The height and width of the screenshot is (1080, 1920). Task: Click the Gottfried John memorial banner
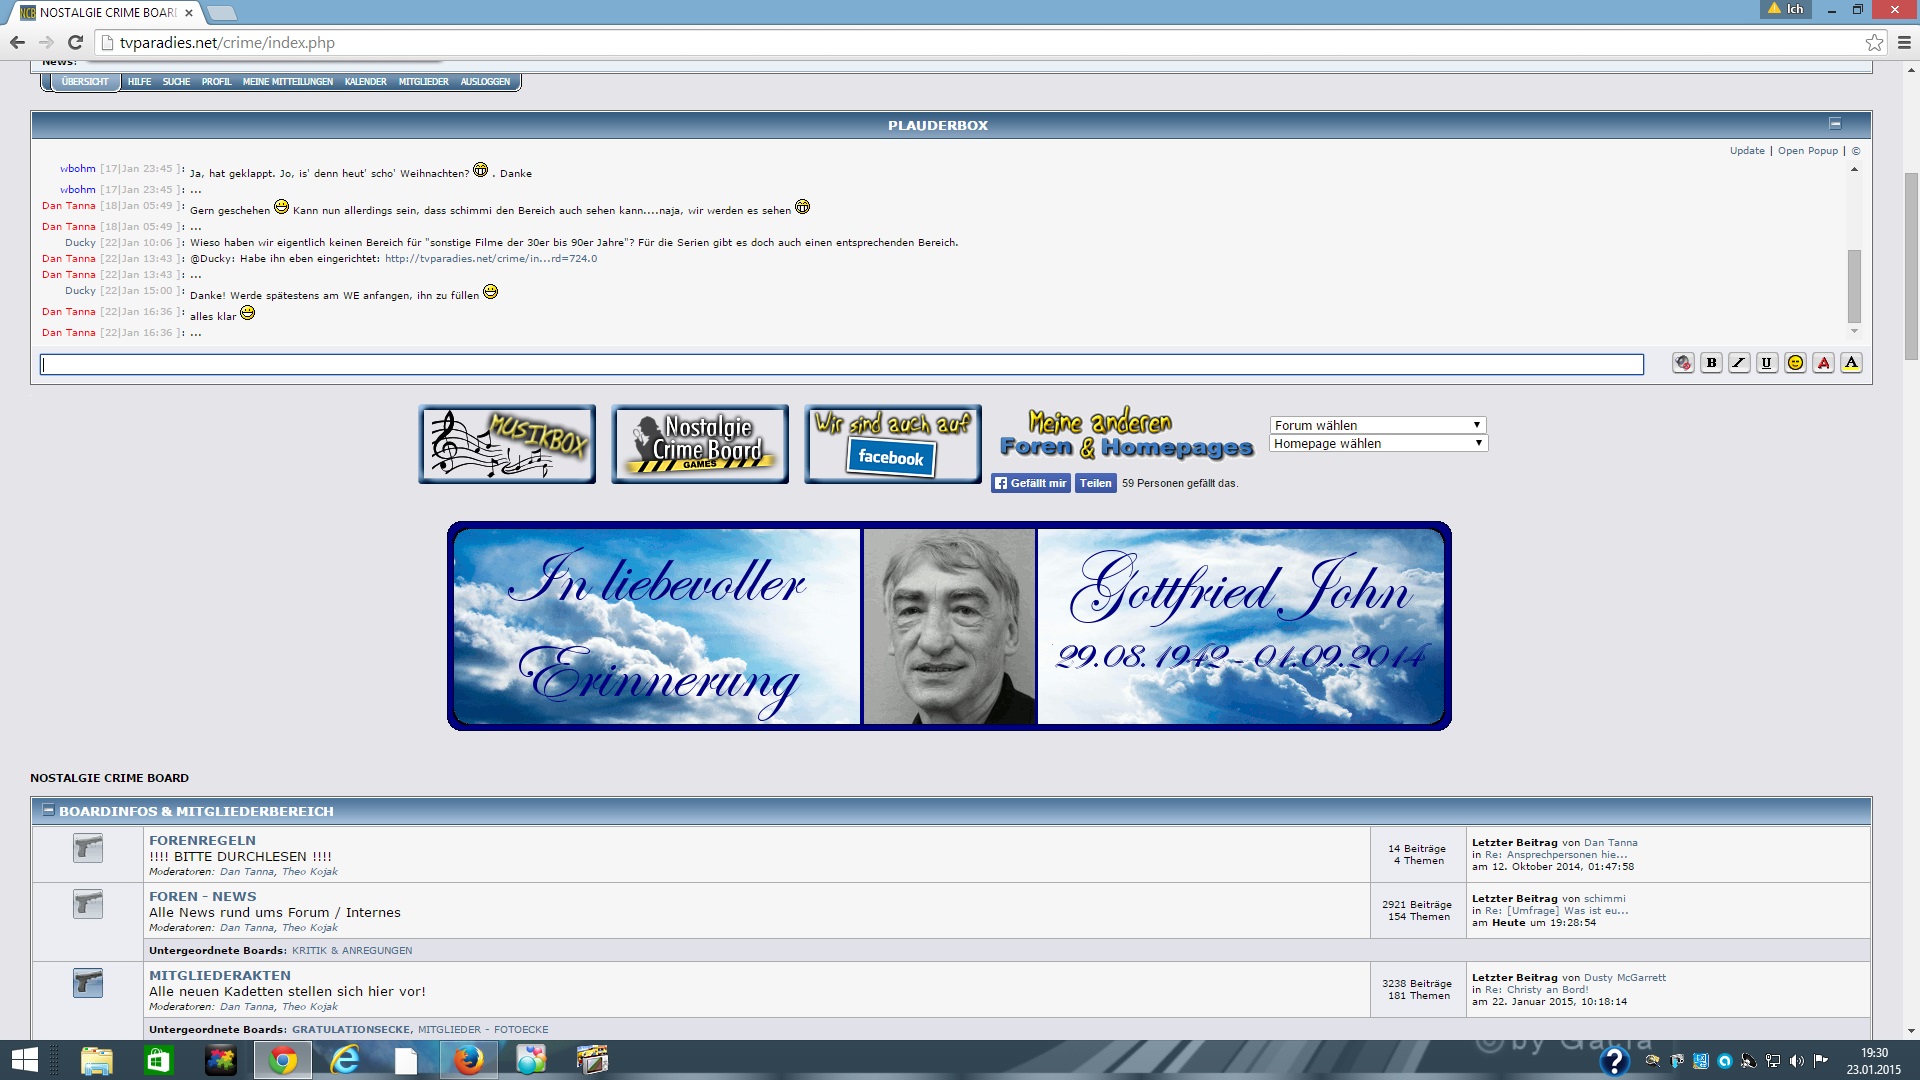point(949,626)
